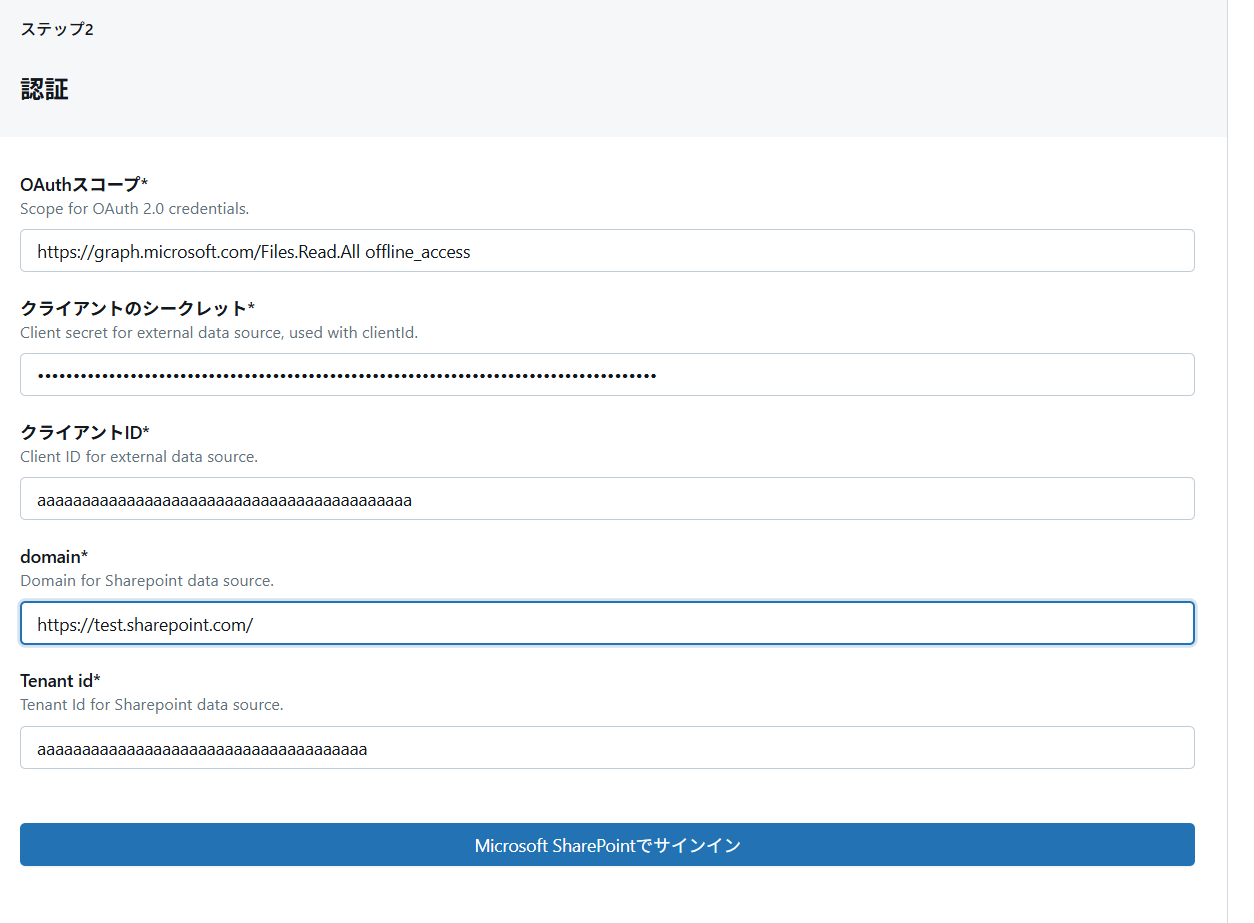Image resolution: width=1254 pixels, height=923 pixels.
Task: Click the 認証 heading
Action: click(x=44, y=89)
